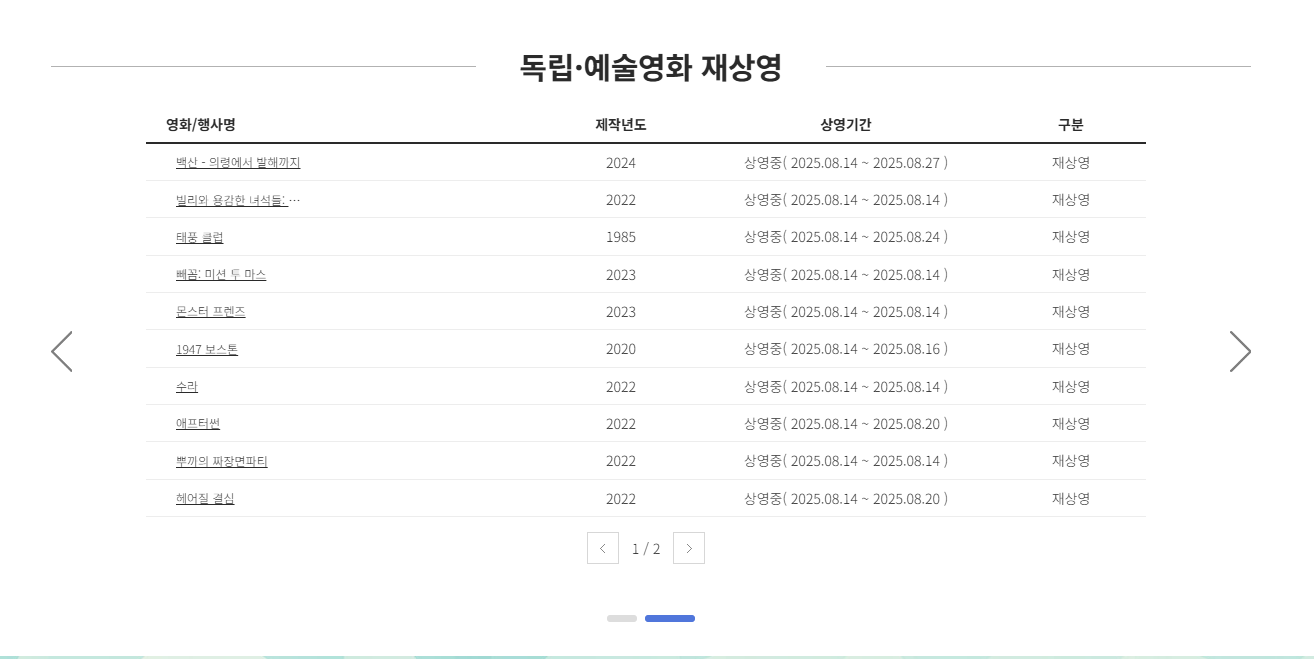Click the pagination previous arrow button
The image size is (1314, 659).
[x=603, y=548]
